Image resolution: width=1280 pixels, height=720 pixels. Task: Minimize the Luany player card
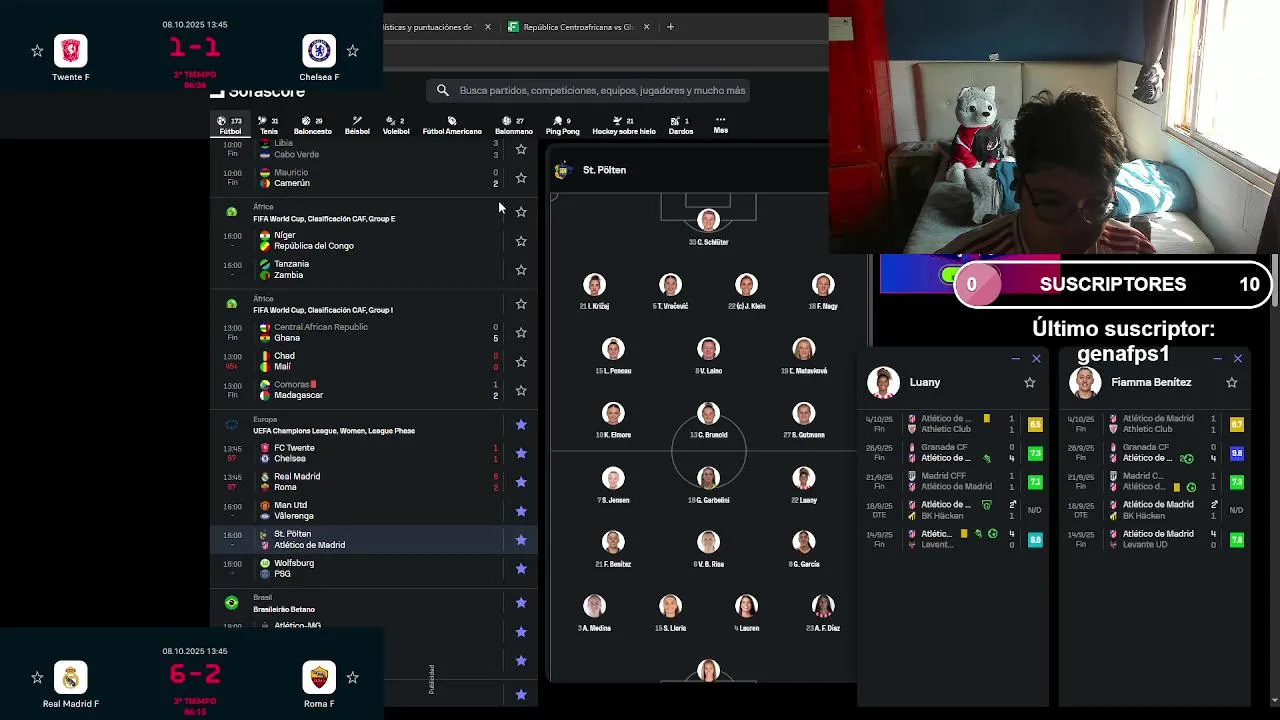[x=1016, y=358]
